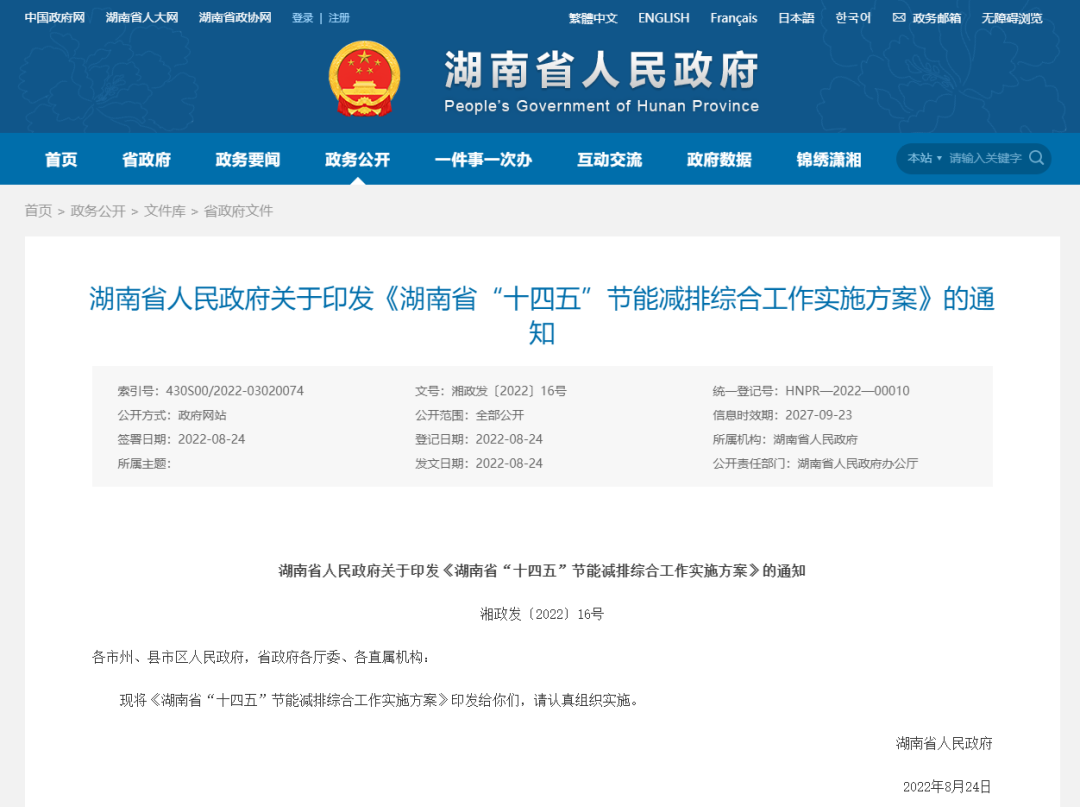Switch site language to ENGLISH
Image resolution: width=1080 pixels, height=807 pixels.
[x=663, y=17]
